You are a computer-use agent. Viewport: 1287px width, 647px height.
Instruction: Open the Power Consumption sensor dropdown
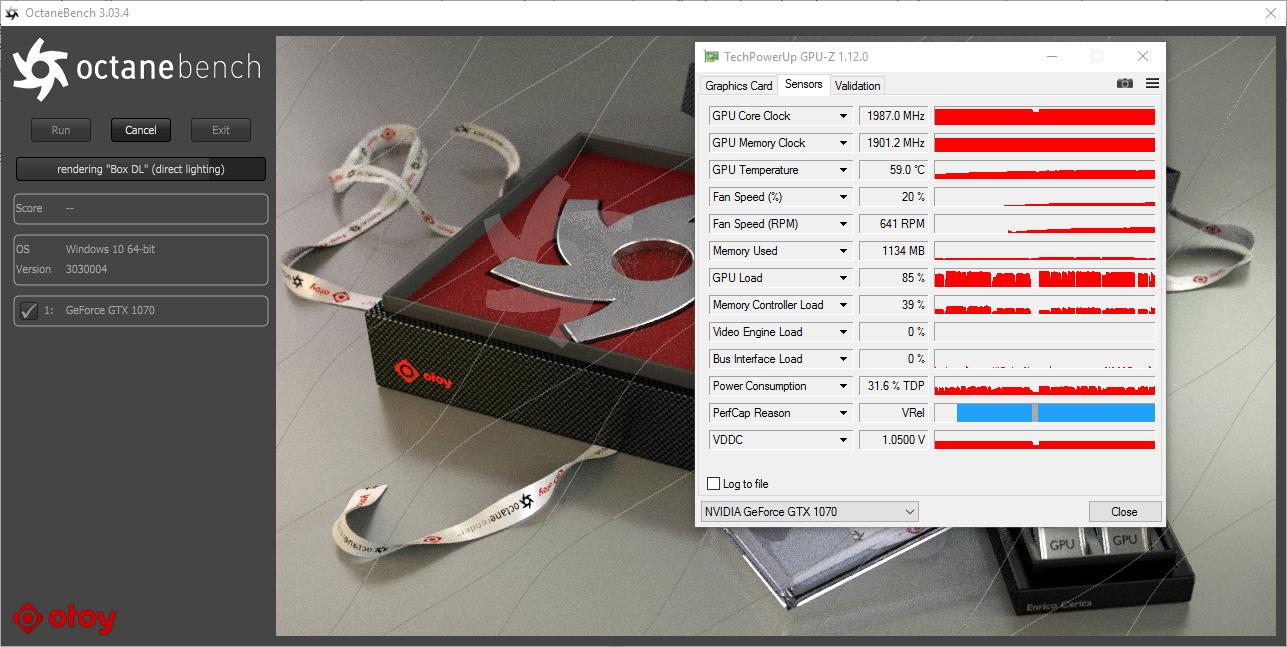[843, 386]
